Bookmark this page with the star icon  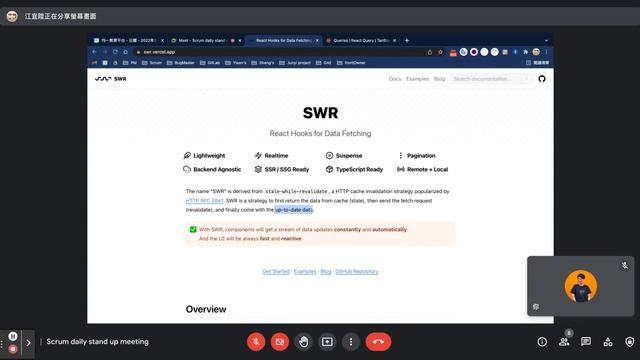pyautogui.click(x=440, y=52)
